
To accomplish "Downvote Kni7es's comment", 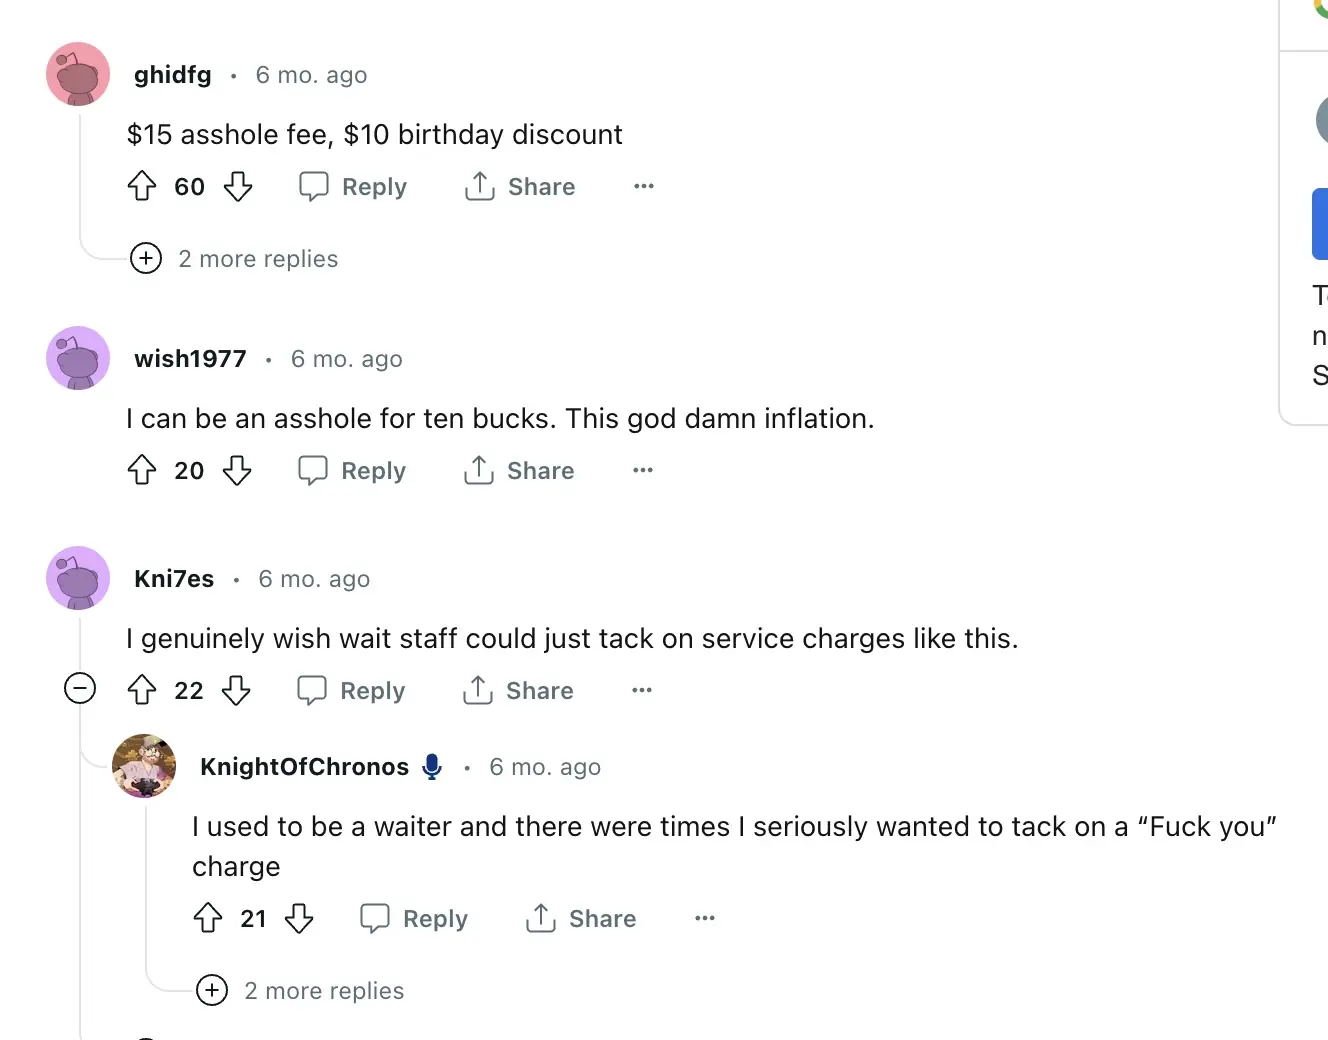I will (236, 690).
